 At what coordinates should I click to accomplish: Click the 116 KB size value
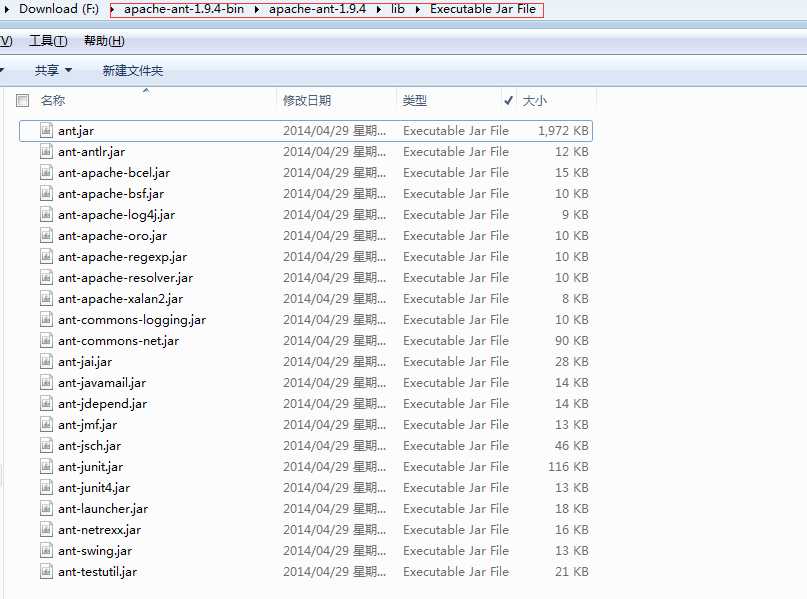click(x=568, y=466)
